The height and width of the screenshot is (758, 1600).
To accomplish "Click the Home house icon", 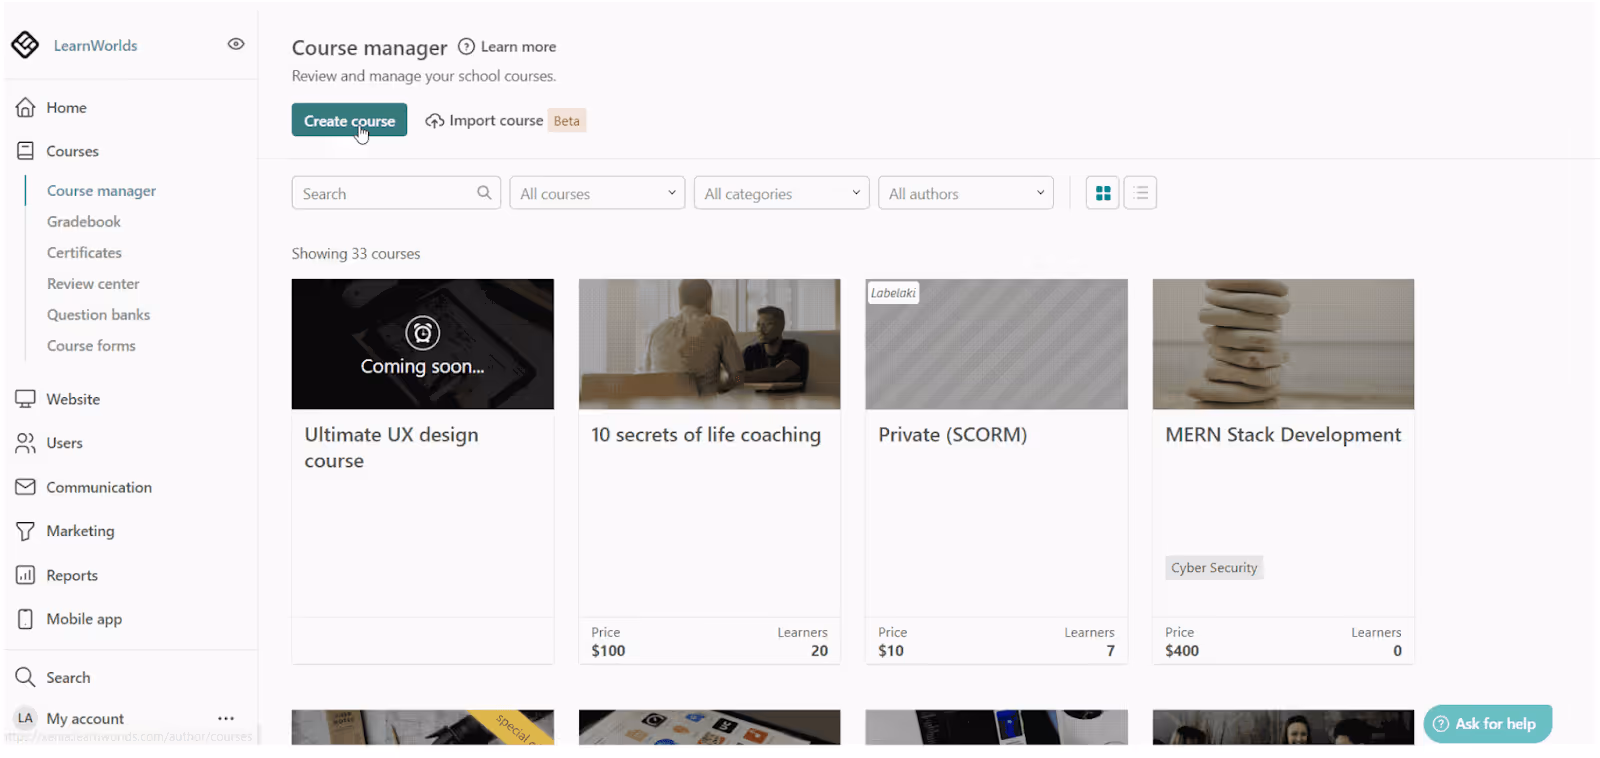I will tap(25, 107).
